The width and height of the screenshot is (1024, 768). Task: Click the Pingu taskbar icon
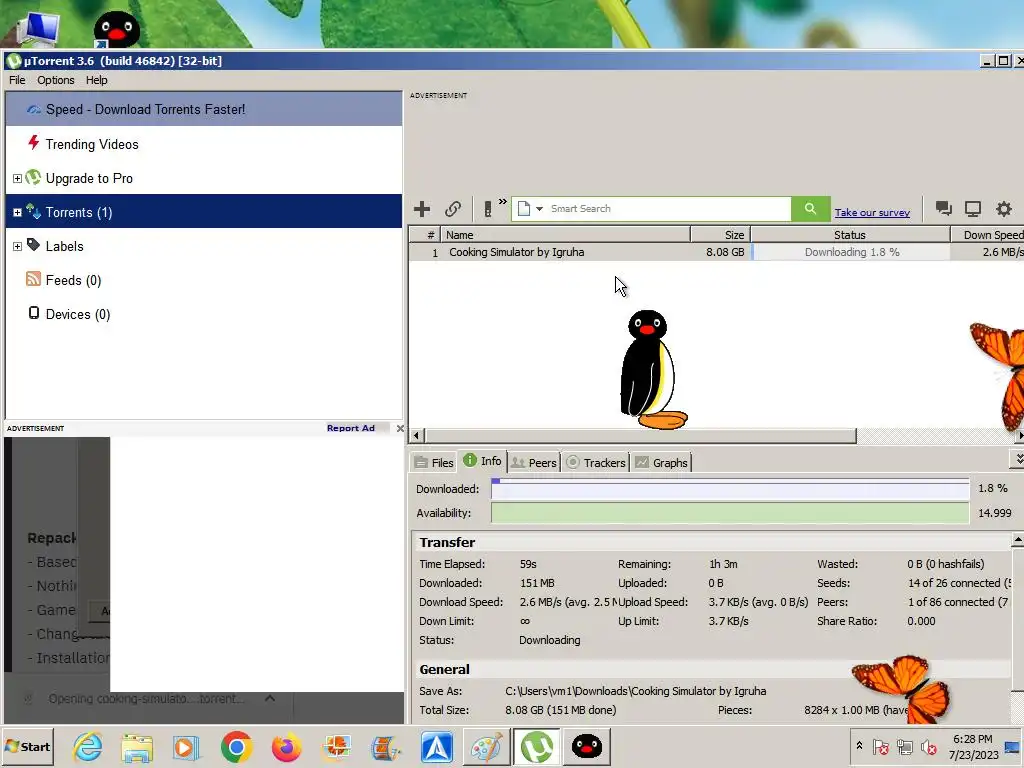pos(586,746)
